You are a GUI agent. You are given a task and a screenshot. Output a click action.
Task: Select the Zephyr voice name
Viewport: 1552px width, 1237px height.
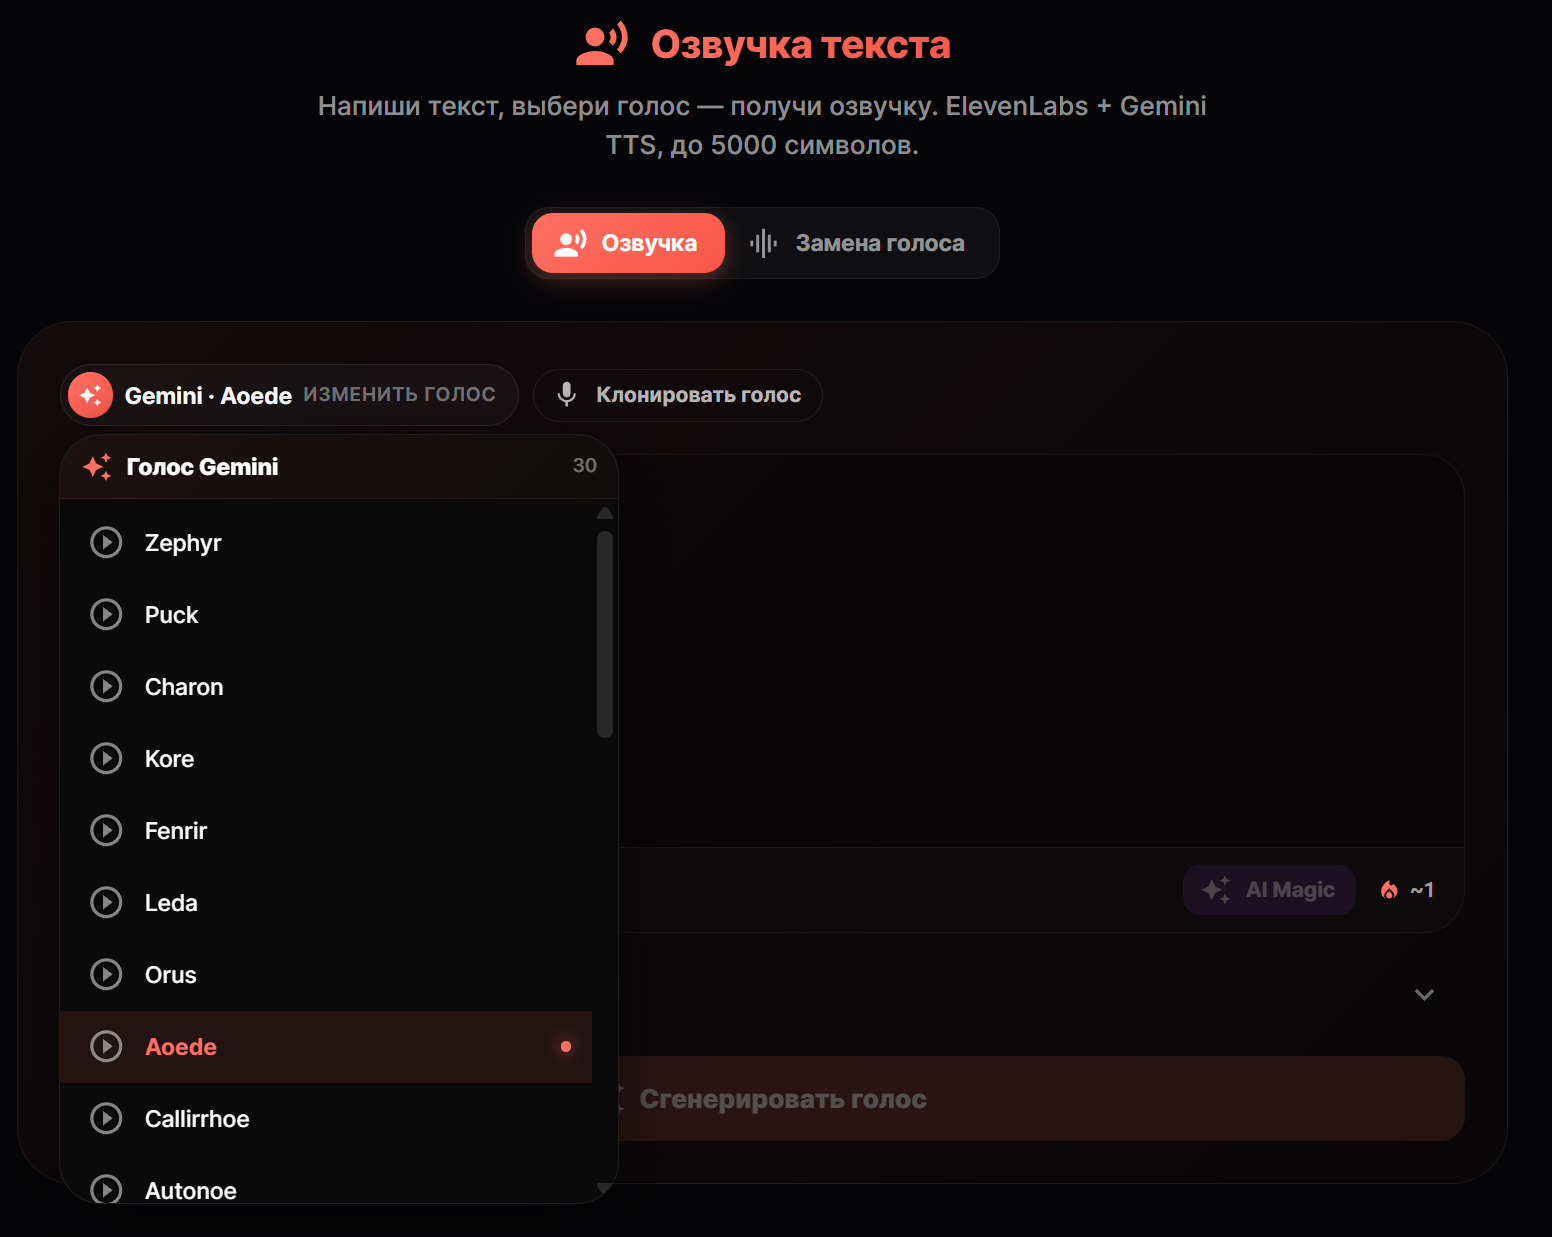pyautogui.click(x=183, y=543)
